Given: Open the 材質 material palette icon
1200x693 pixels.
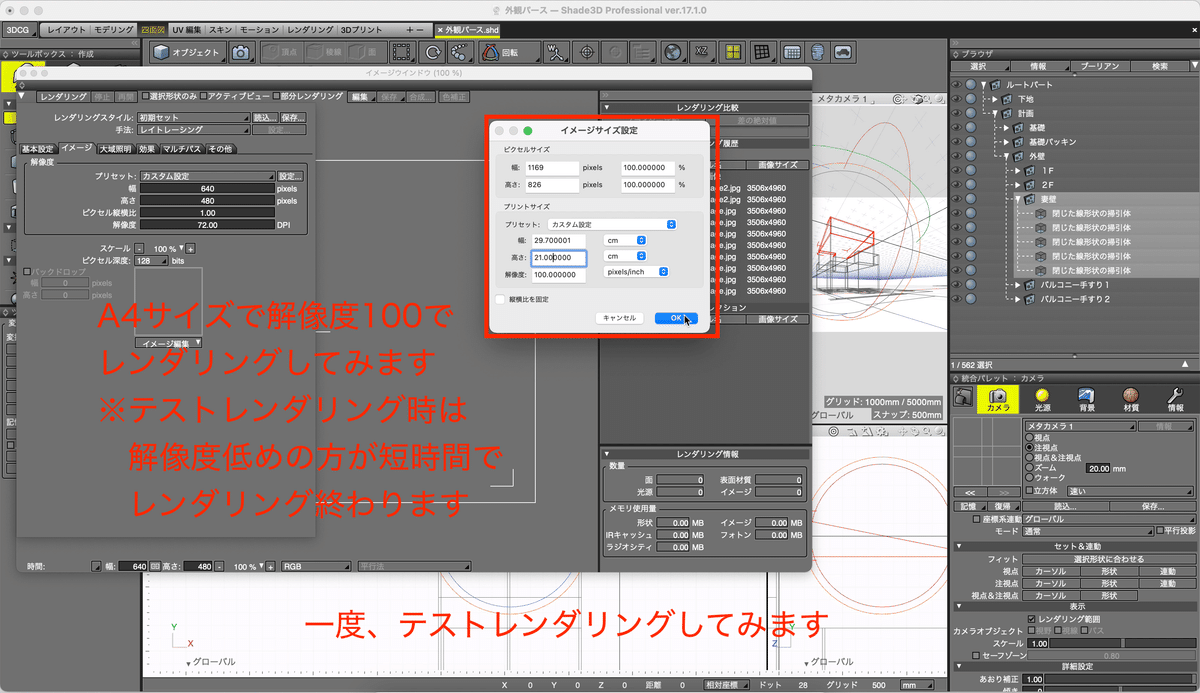Looking at the screenshot, I should pos(1131,400).
